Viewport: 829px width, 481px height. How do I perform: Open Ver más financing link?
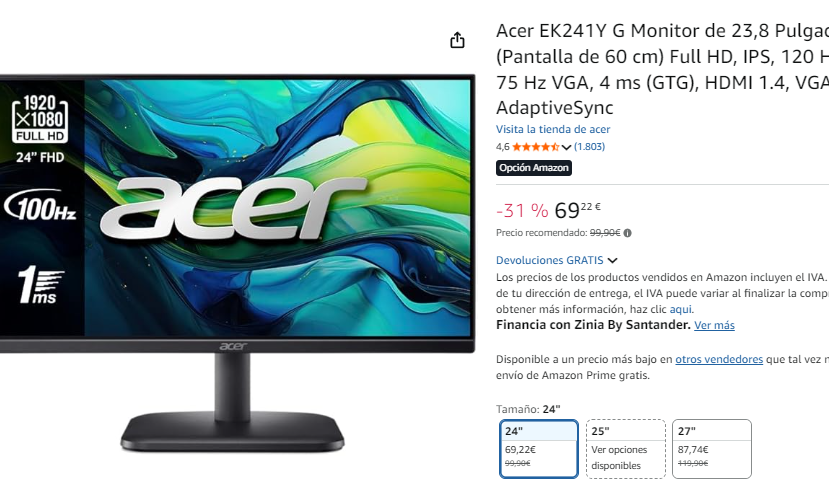coord(714,326)
